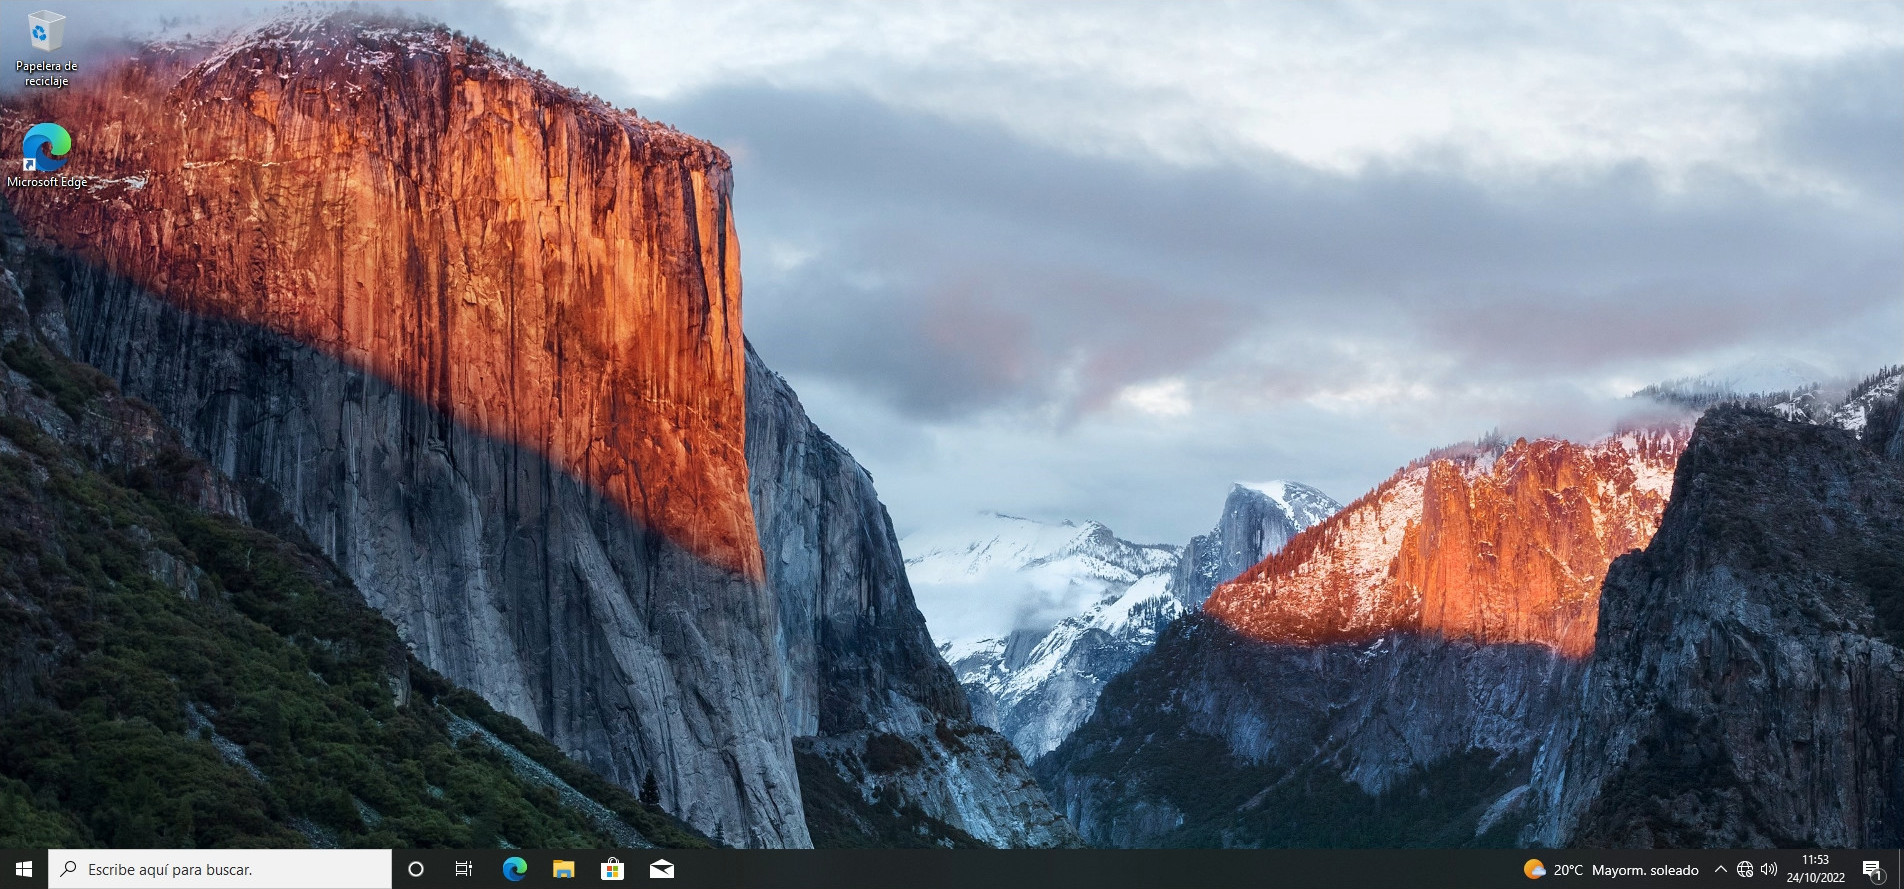Open the '20°C Mayorm. soleado' weather text

click(1625, 870)
